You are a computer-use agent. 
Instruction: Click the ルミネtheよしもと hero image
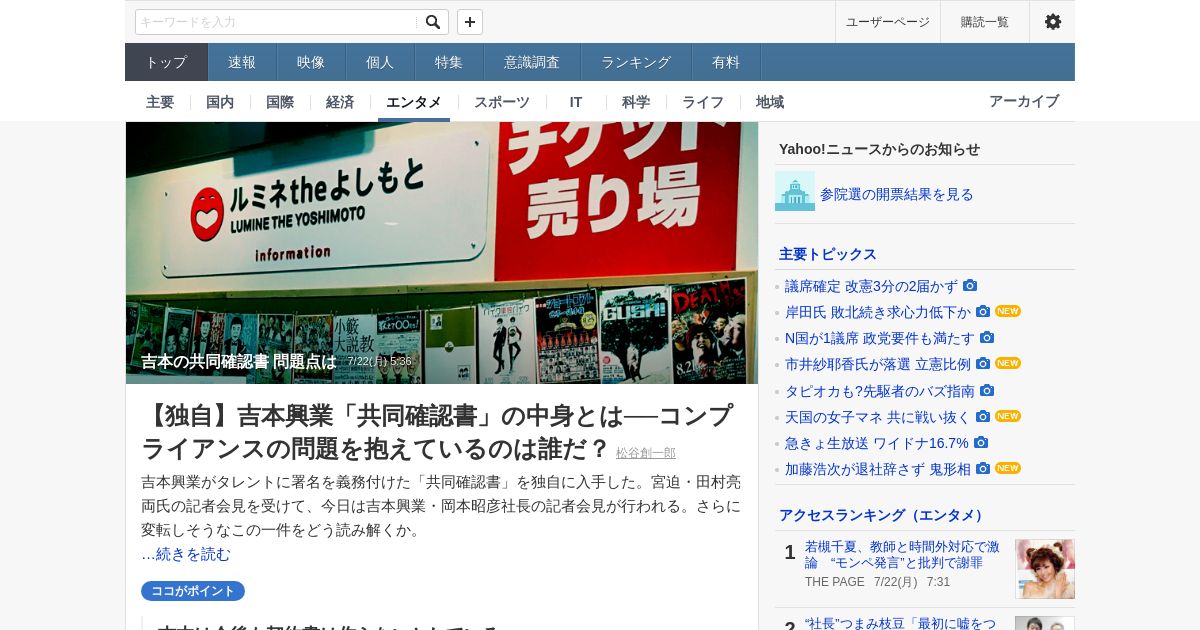coord(442,253)
